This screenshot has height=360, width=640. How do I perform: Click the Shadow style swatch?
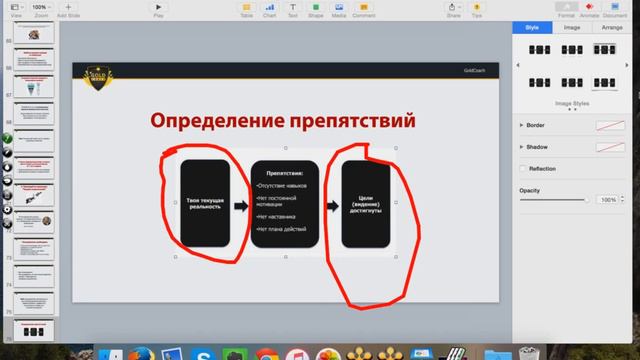tap(610, 147)
